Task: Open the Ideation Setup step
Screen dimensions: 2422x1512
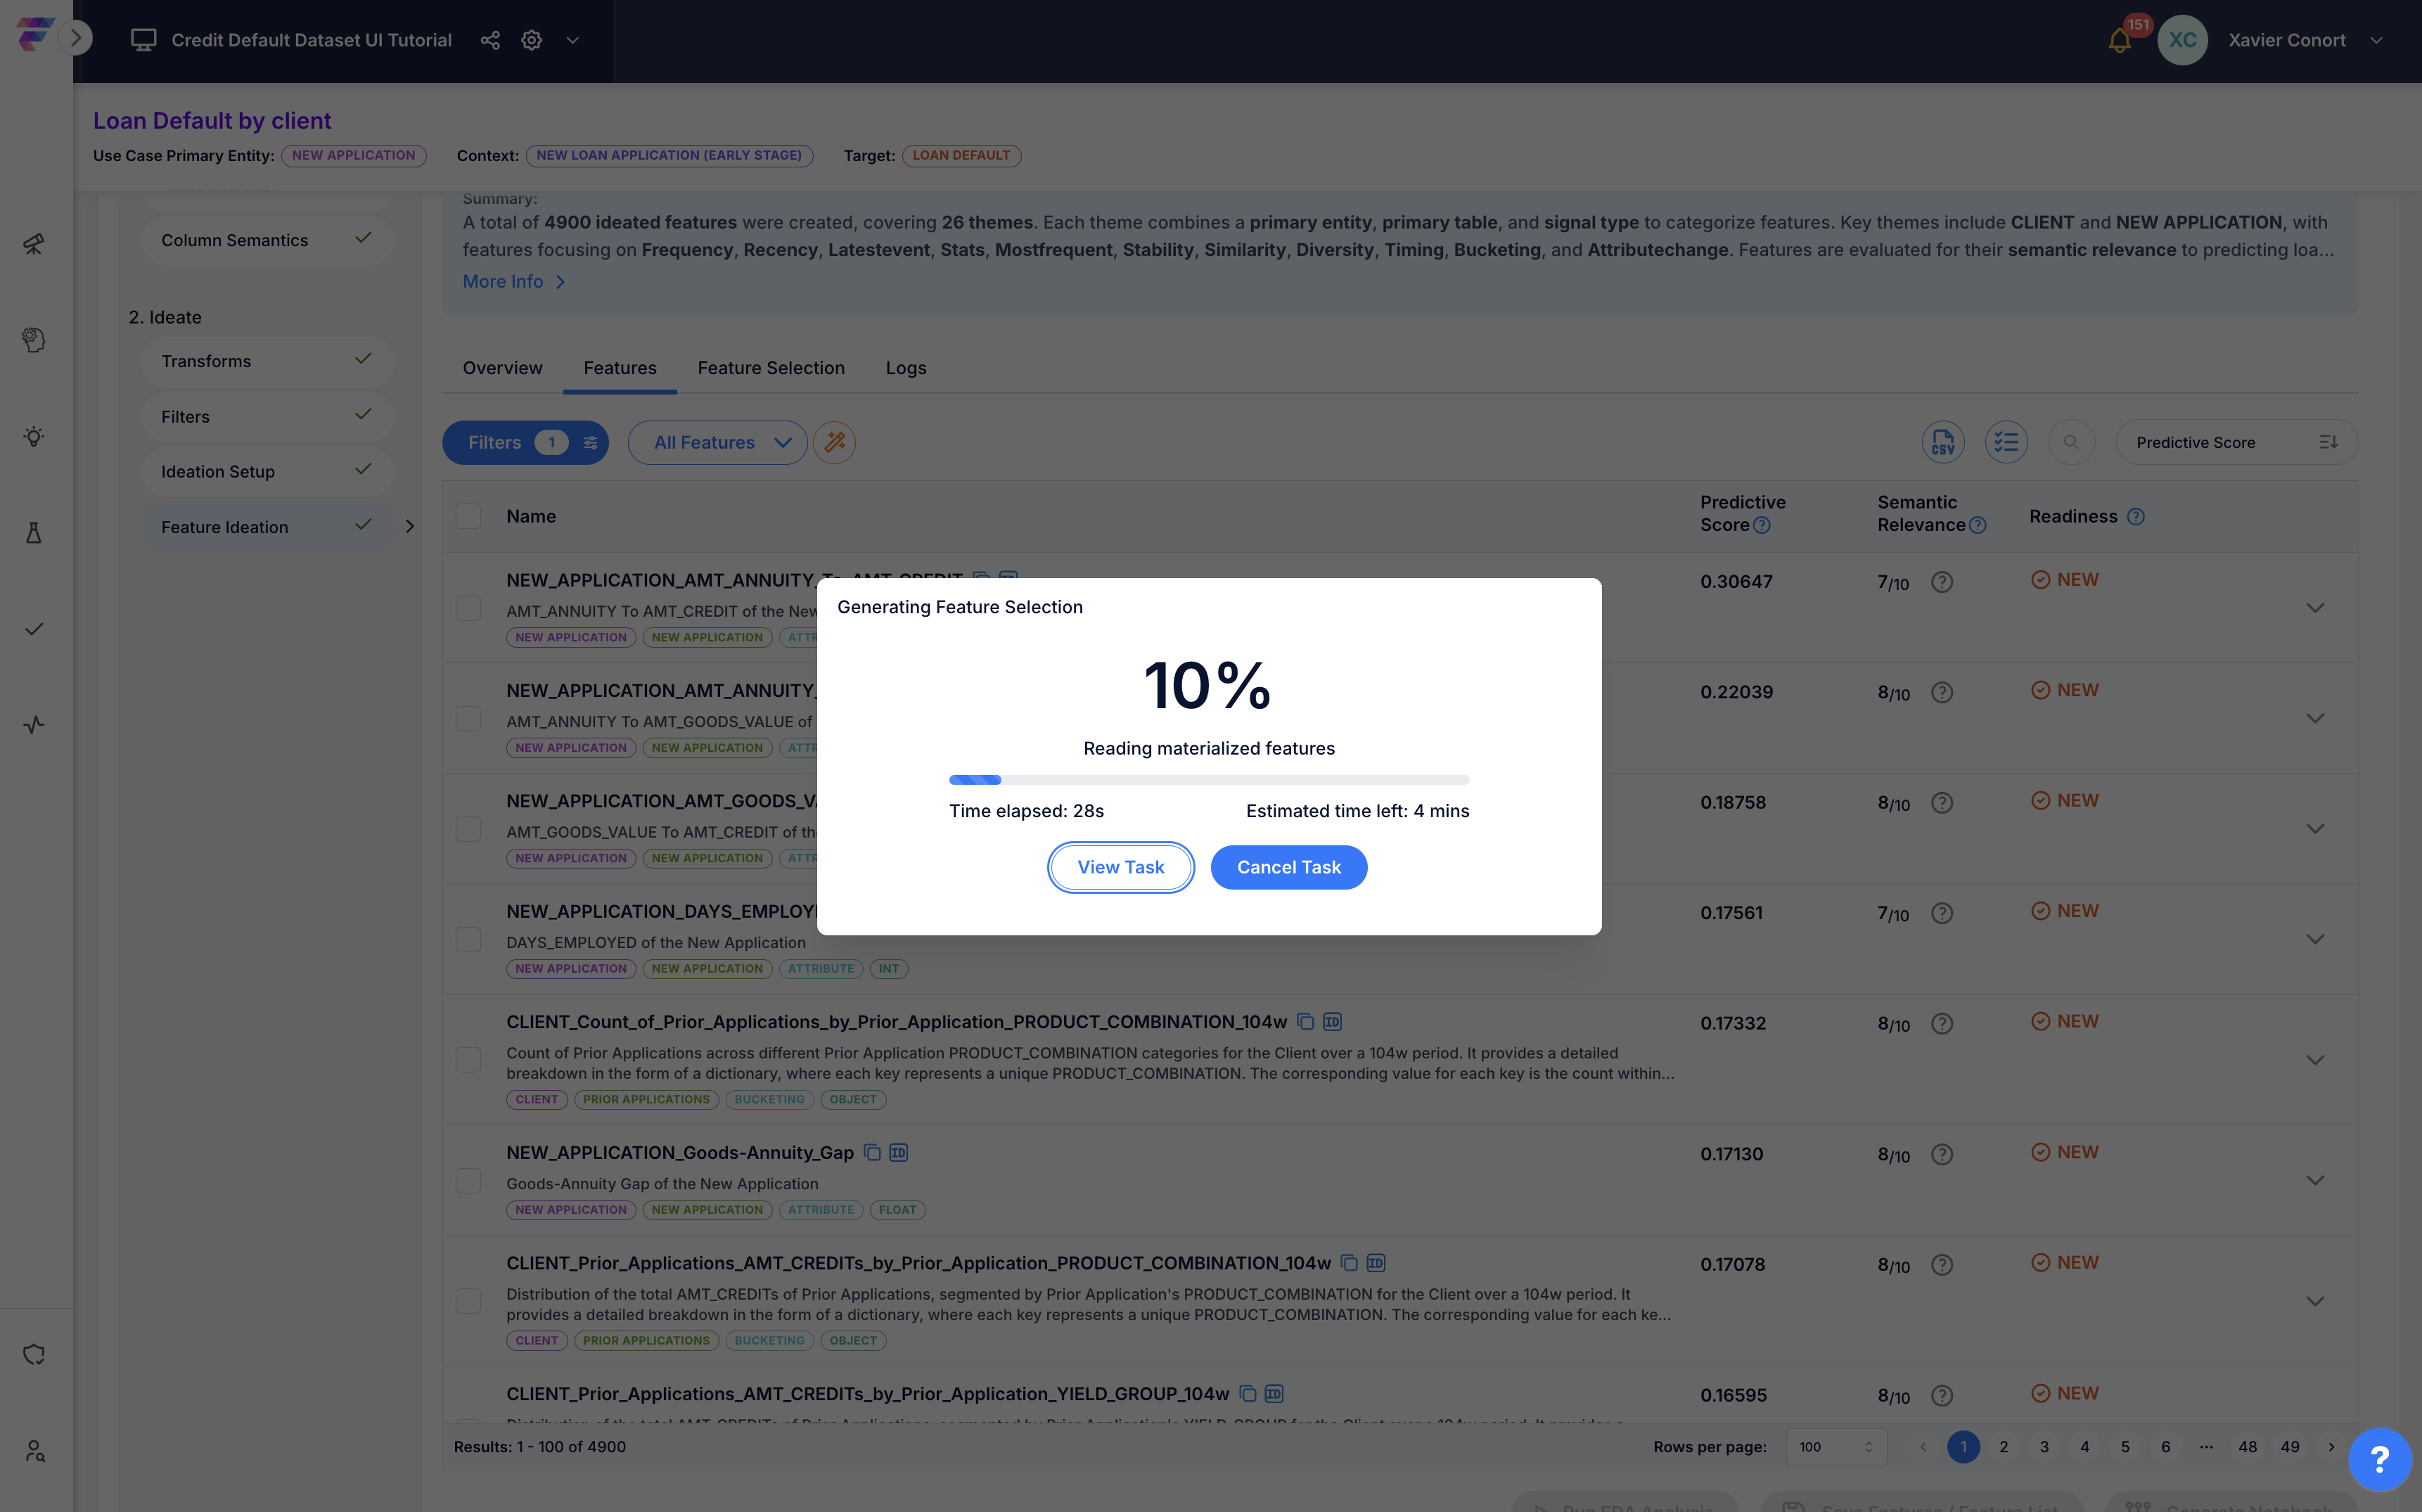Action: pos(267,471)
